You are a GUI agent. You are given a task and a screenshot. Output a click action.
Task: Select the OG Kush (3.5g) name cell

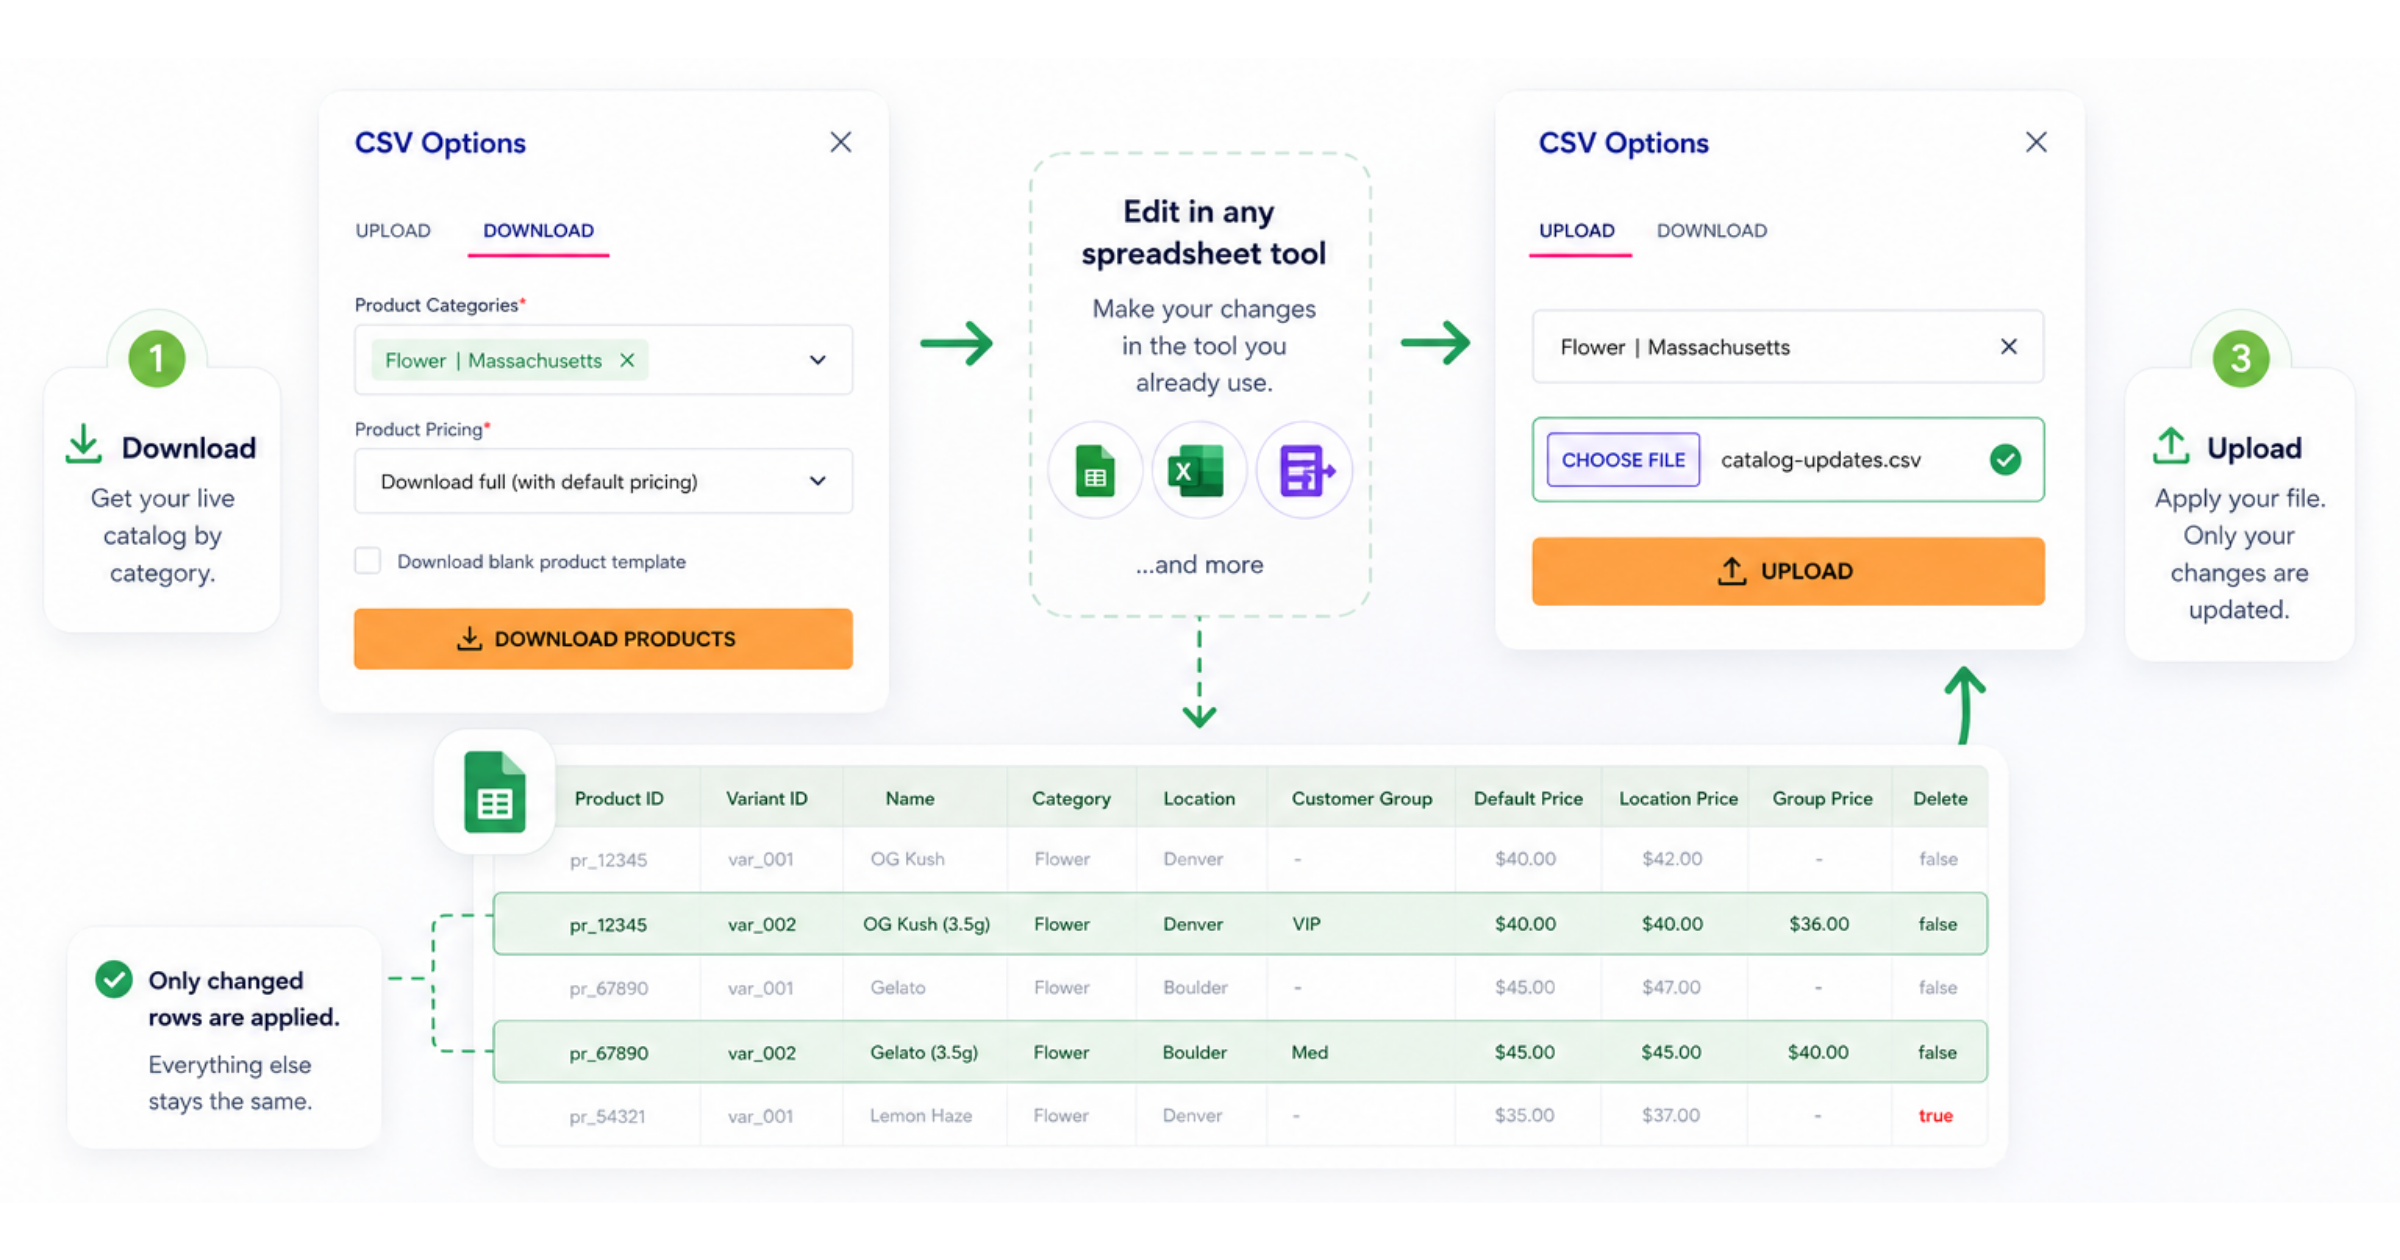pos(926,924)
